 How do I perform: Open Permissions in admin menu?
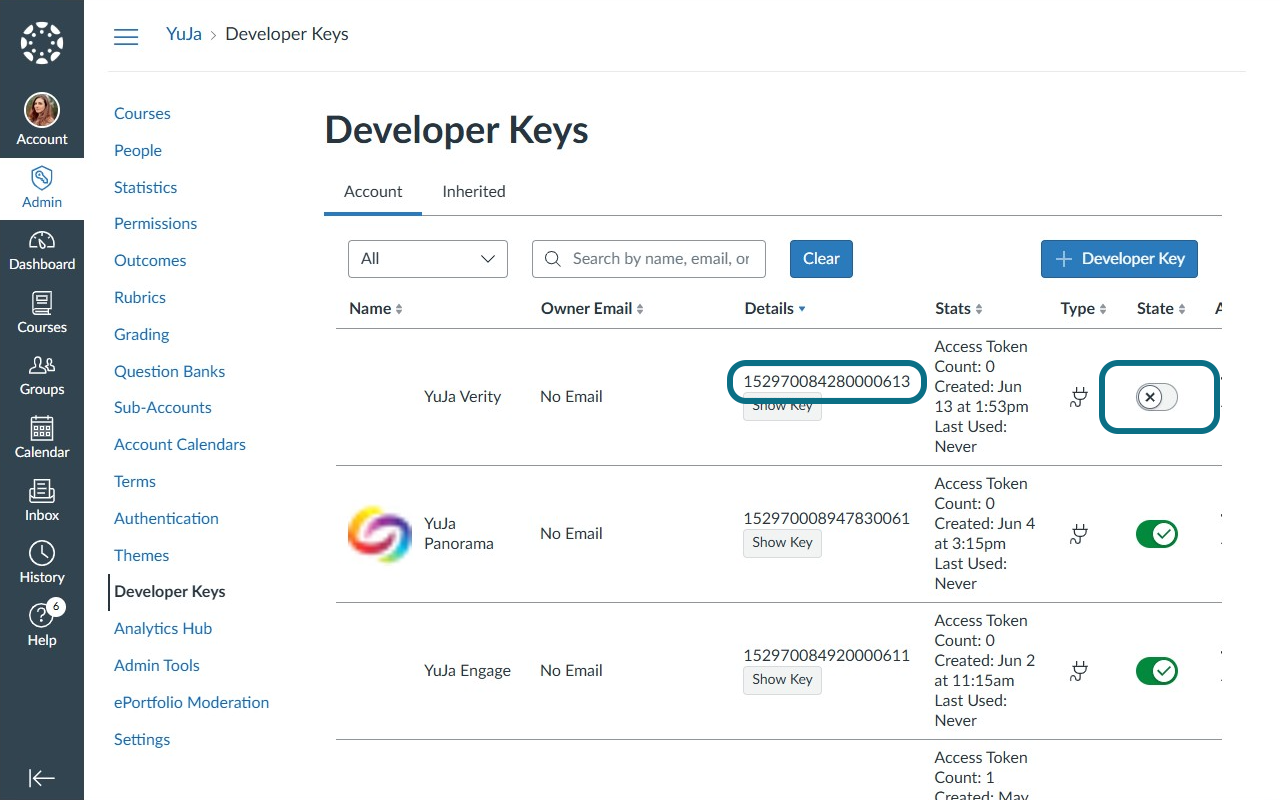[155, 224]
